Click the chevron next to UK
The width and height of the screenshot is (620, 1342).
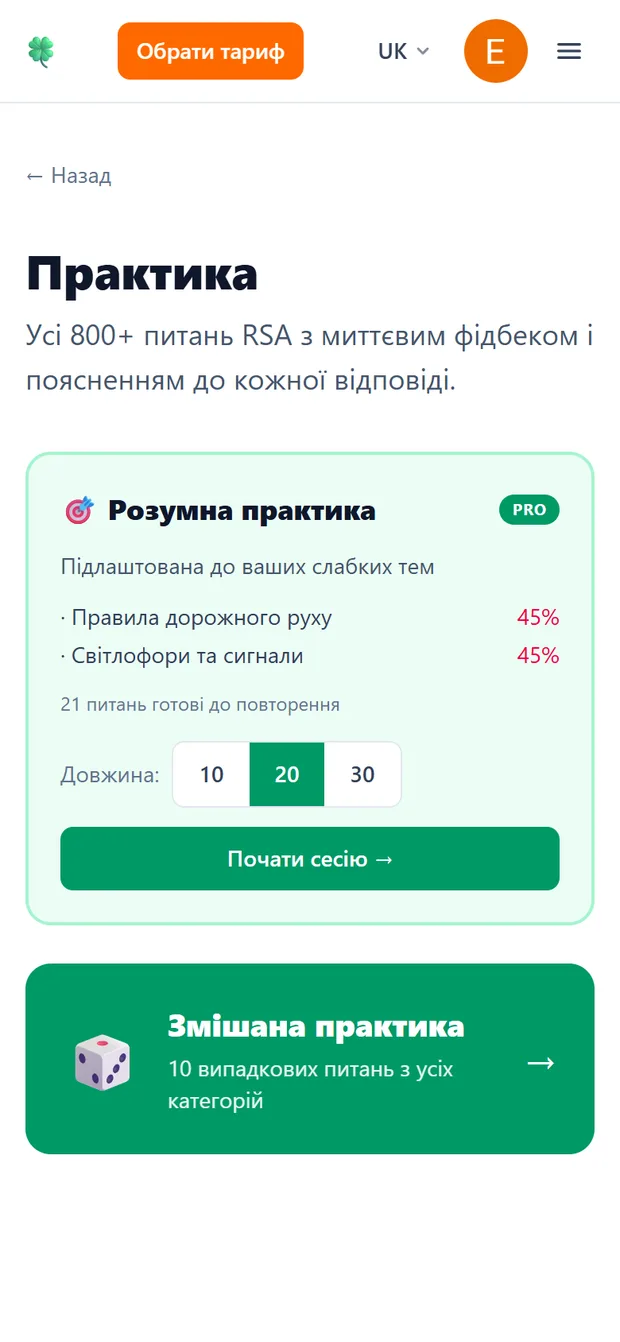point(423,51)
